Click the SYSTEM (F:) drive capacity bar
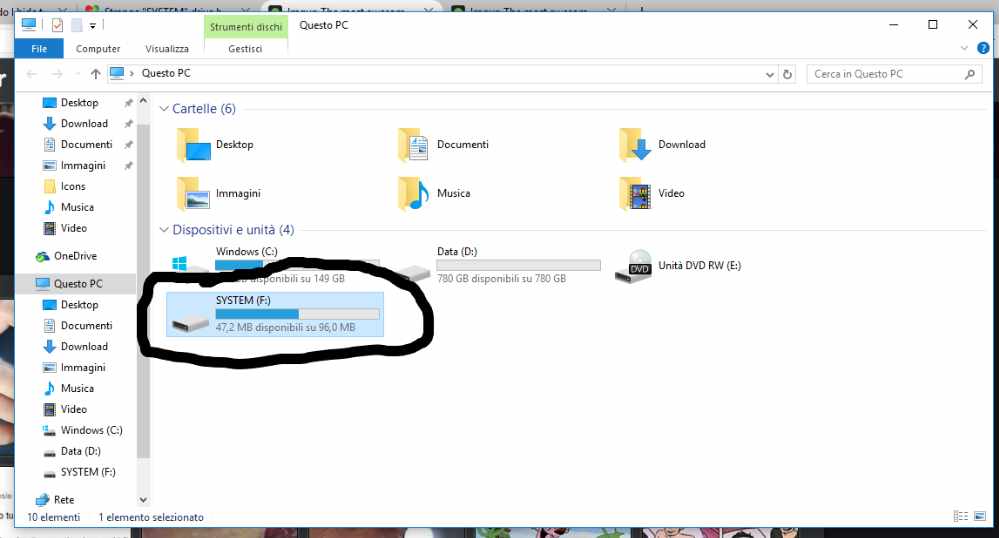Image resolution: width=999 pixels, height=538 pixels. 297,314
